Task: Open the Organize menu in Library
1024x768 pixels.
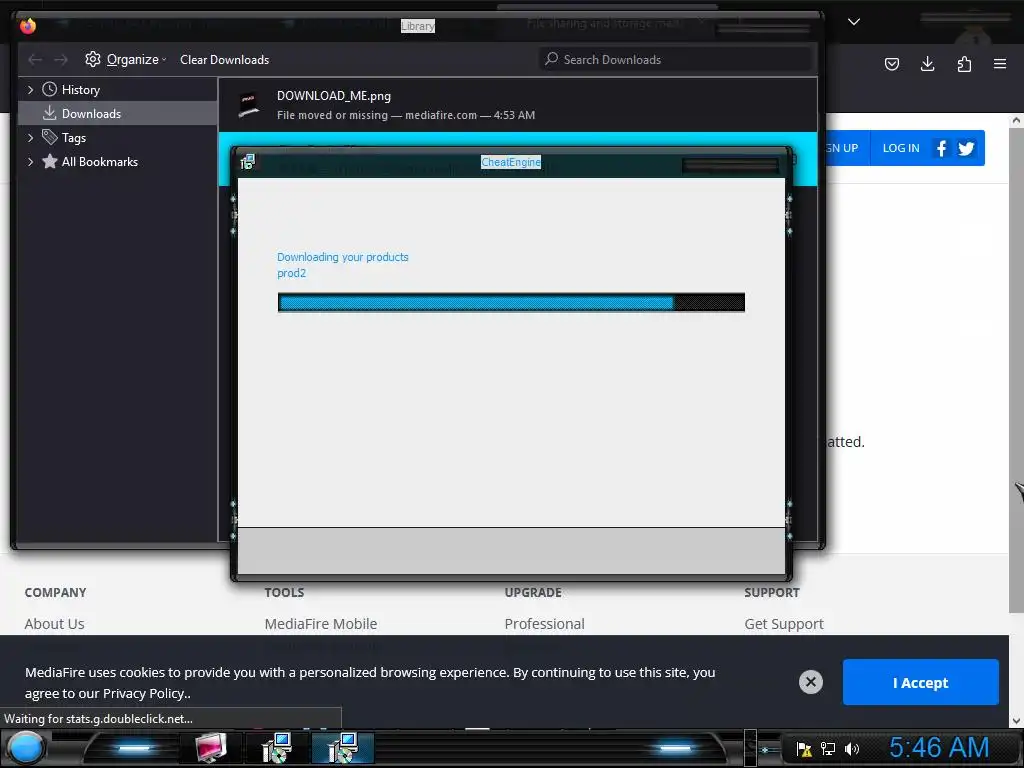Action: click(x=125, y=59)
